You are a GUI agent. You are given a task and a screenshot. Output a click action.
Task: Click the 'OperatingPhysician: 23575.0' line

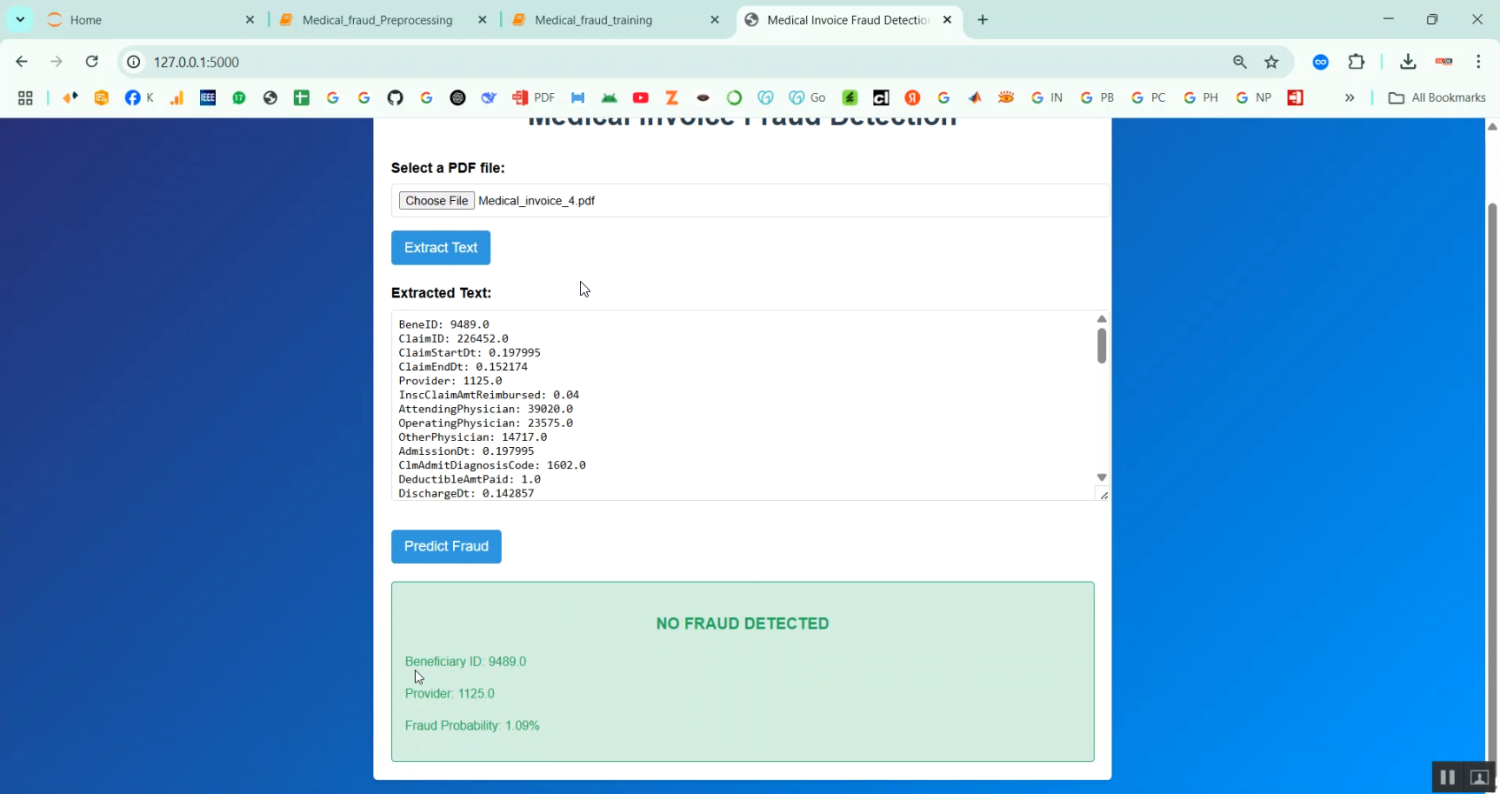point(486,423)
